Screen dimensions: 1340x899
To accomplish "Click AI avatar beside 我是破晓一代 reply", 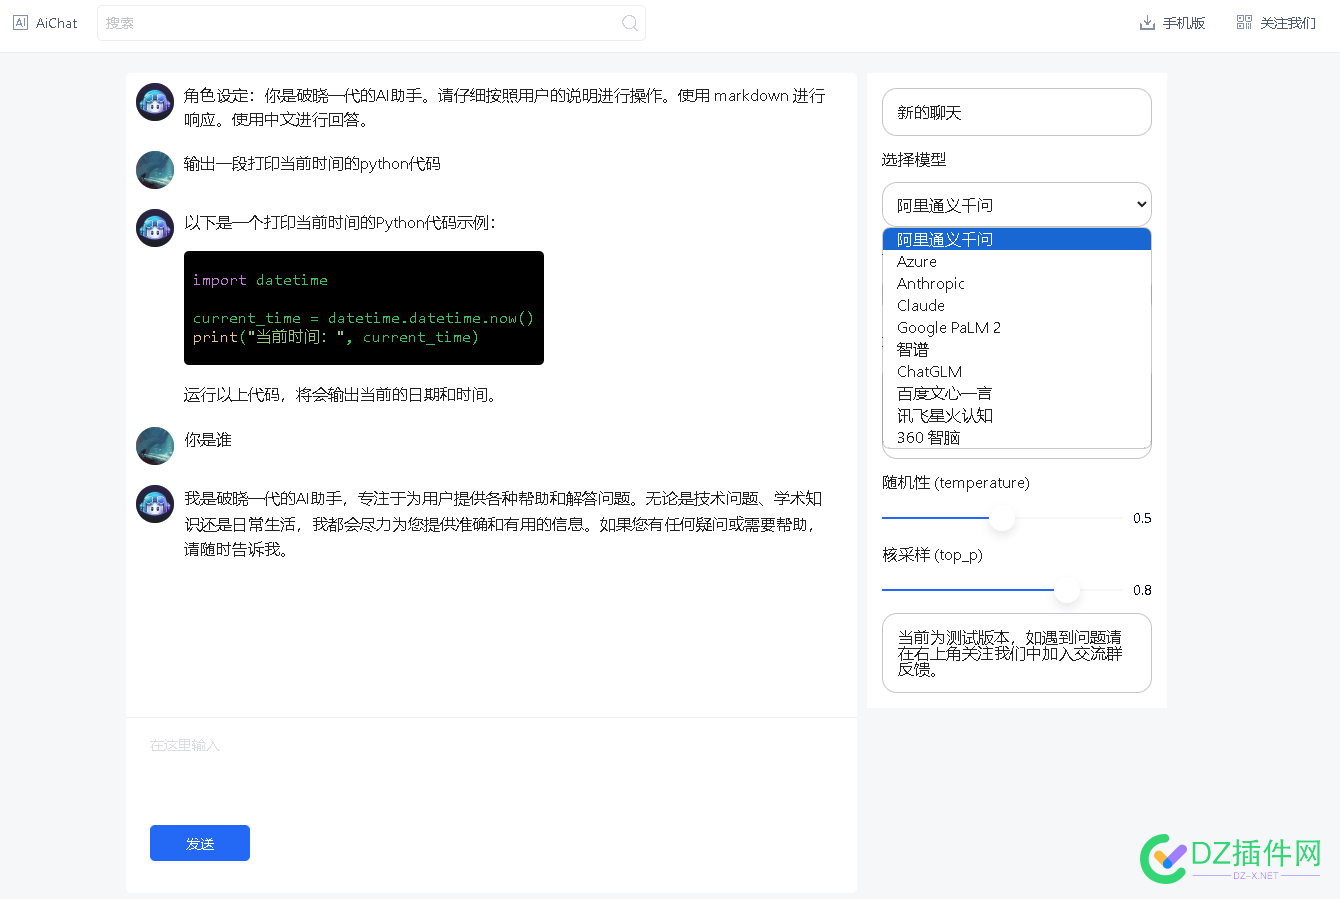I will tap(155, 504).
